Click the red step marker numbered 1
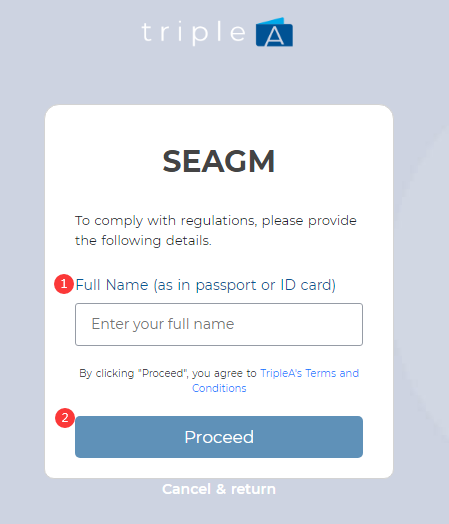 coord(64,284)
